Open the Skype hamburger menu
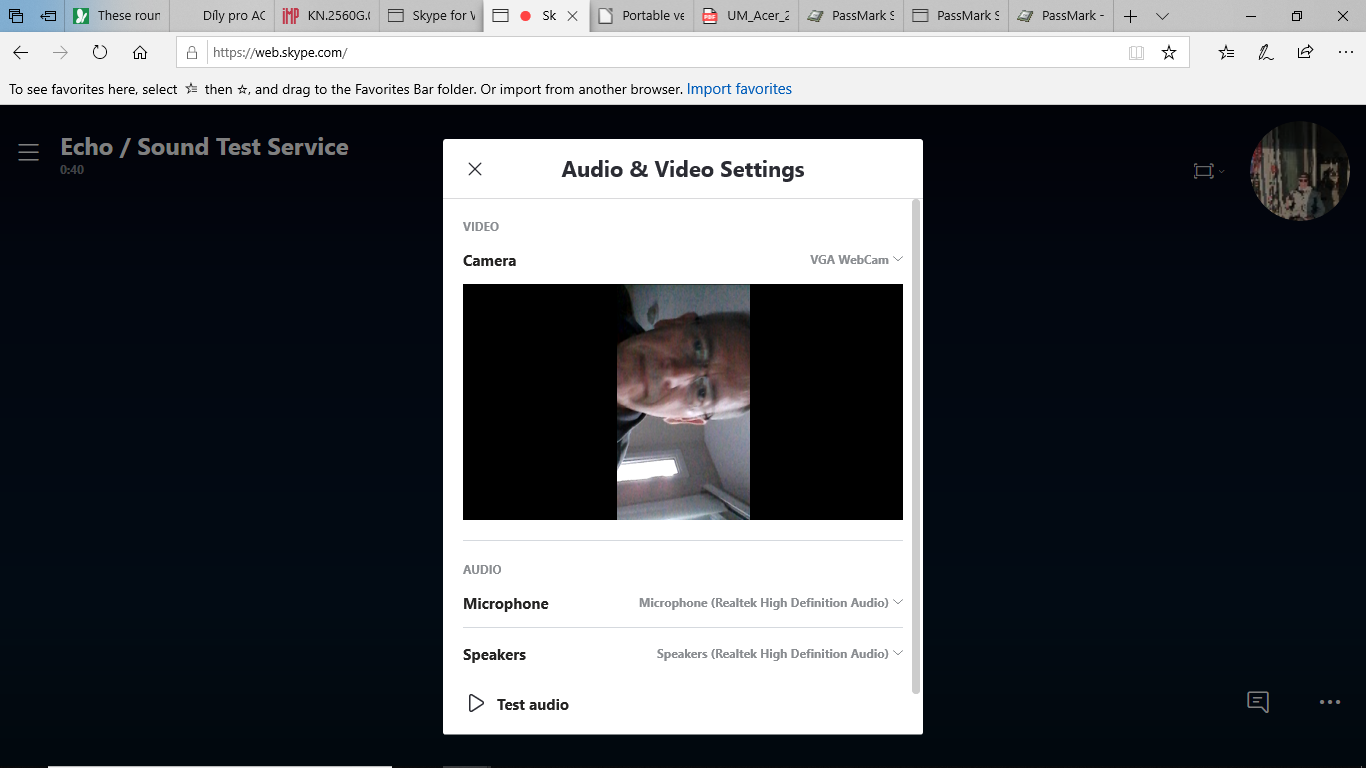This screenshot has width=1366, height=768. tap(28, 152)
